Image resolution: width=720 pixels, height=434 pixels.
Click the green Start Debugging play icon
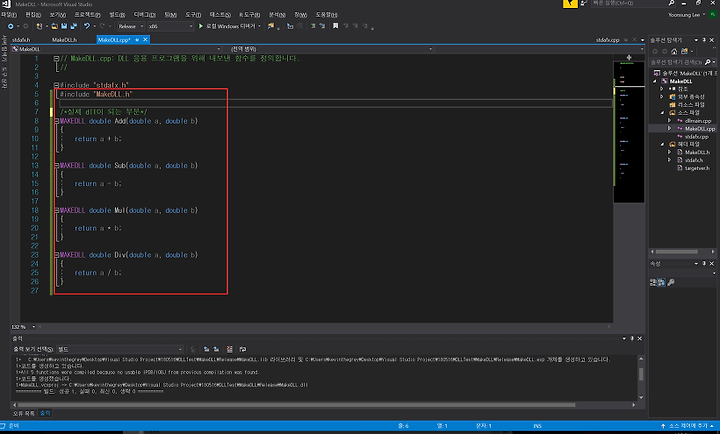(x=201, y=26)
